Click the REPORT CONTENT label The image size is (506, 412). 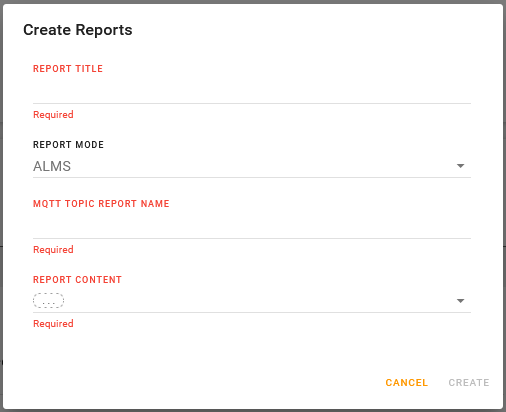click(77, 280)
